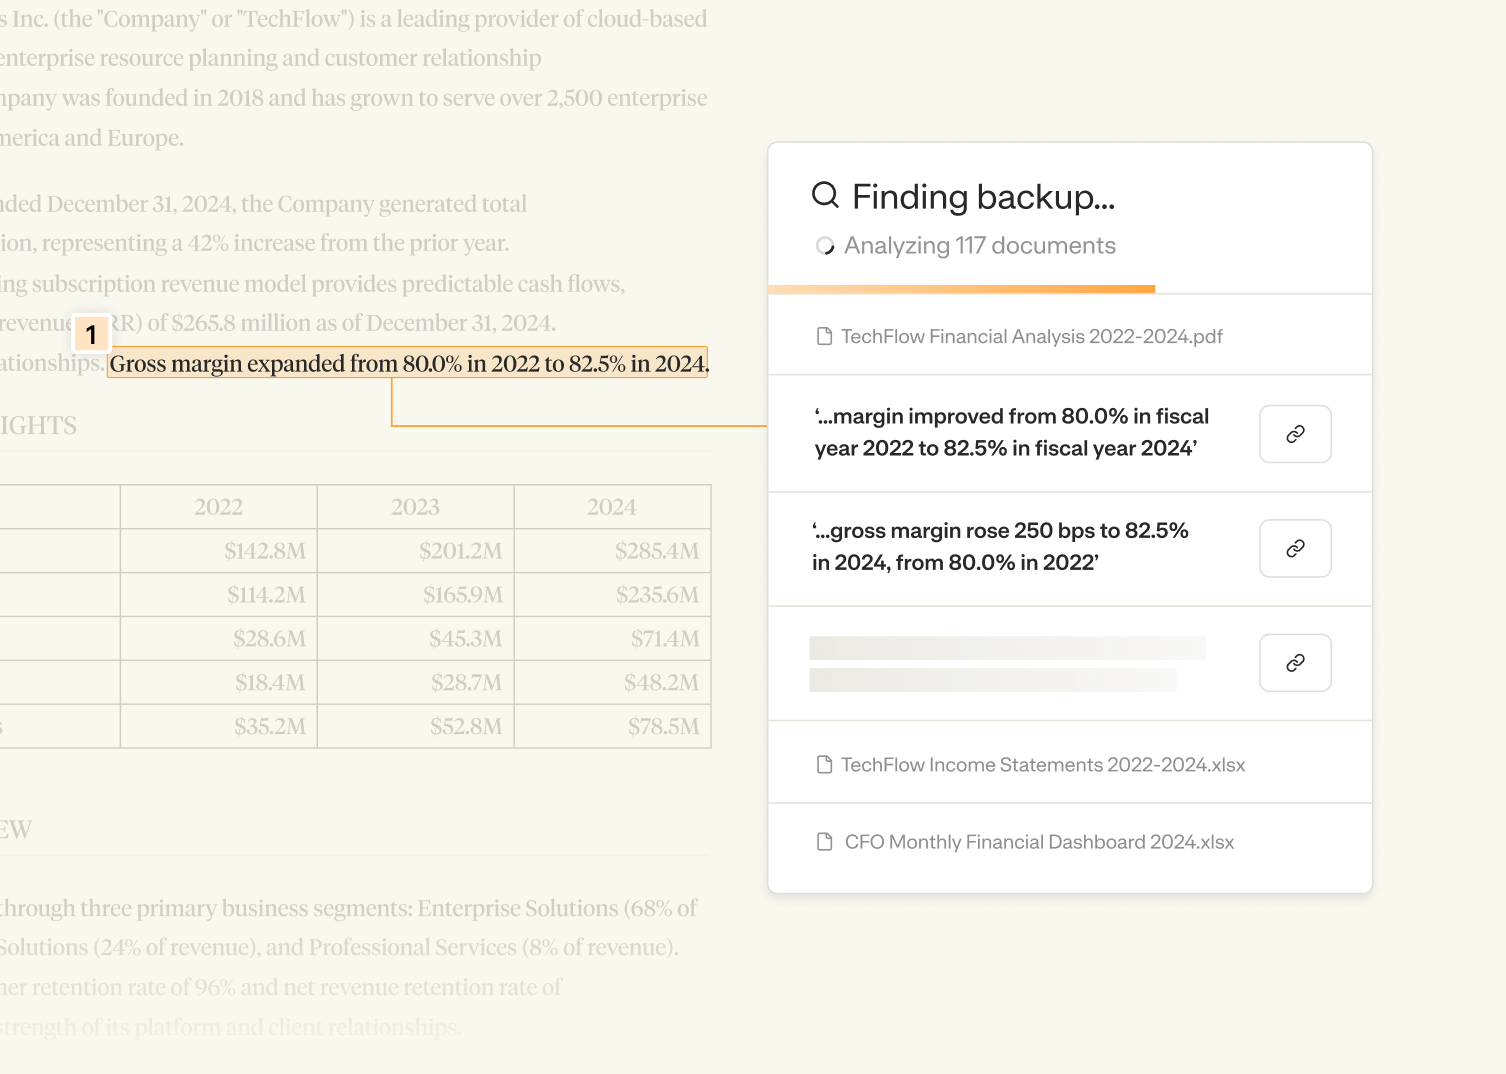Screen dimensions: 1506x1074
Task: Click the $235.6M table cell
Action: click(612, 595)
